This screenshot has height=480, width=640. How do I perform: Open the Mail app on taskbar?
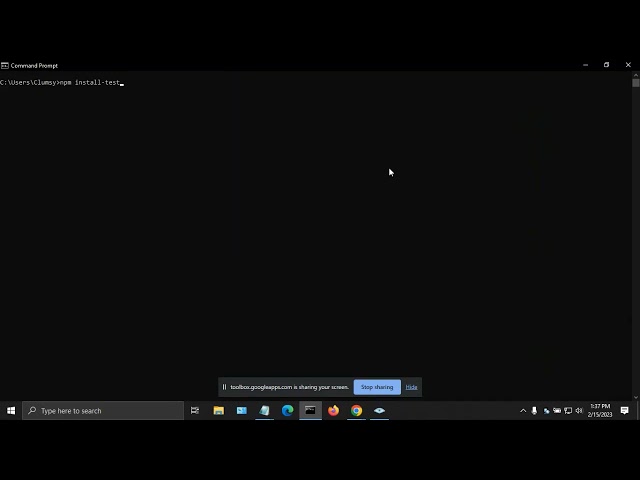pyautogui.click(x=242, y=411)
